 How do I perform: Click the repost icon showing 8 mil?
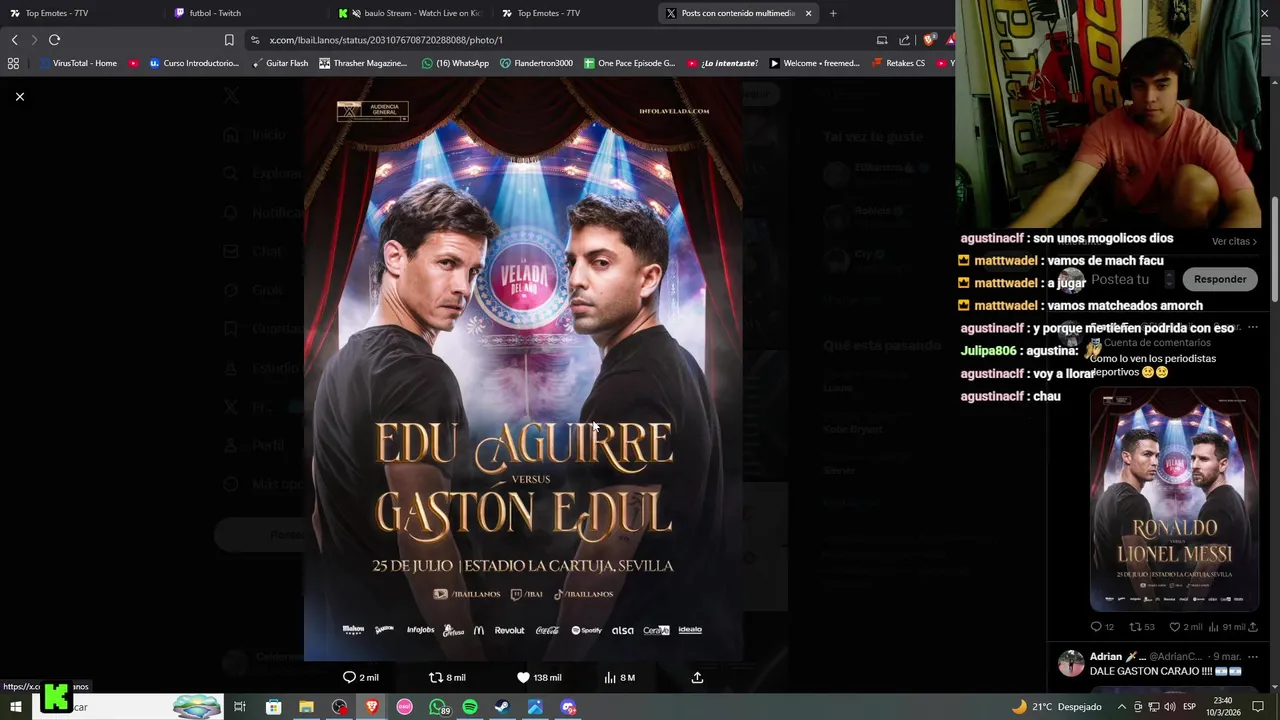[x=447, y=677]
